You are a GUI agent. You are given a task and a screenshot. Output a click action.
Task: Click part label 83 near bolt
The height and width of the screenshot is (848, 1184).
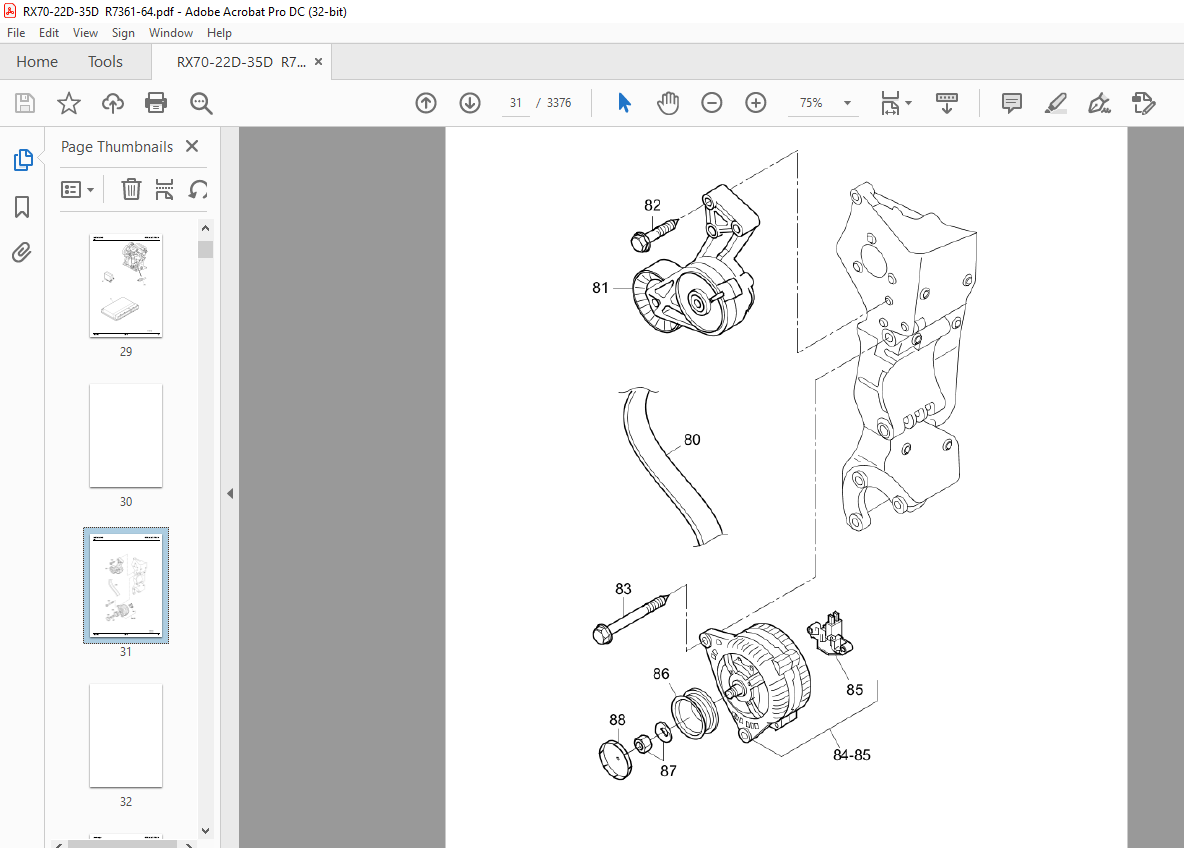coord(623,588)
